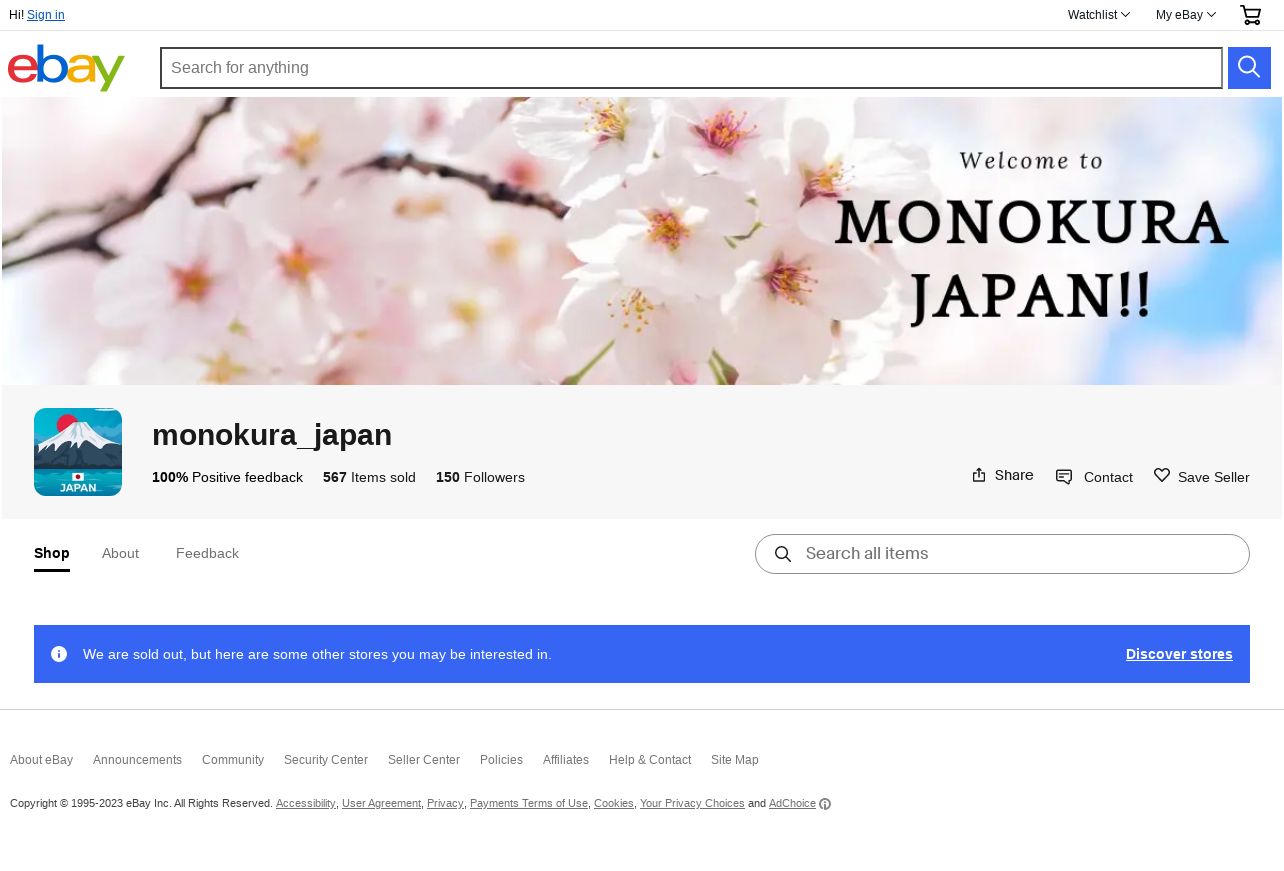Screen dimensions: 1284x871
Task: Open the Site Map link
Action: click(735, 760)
